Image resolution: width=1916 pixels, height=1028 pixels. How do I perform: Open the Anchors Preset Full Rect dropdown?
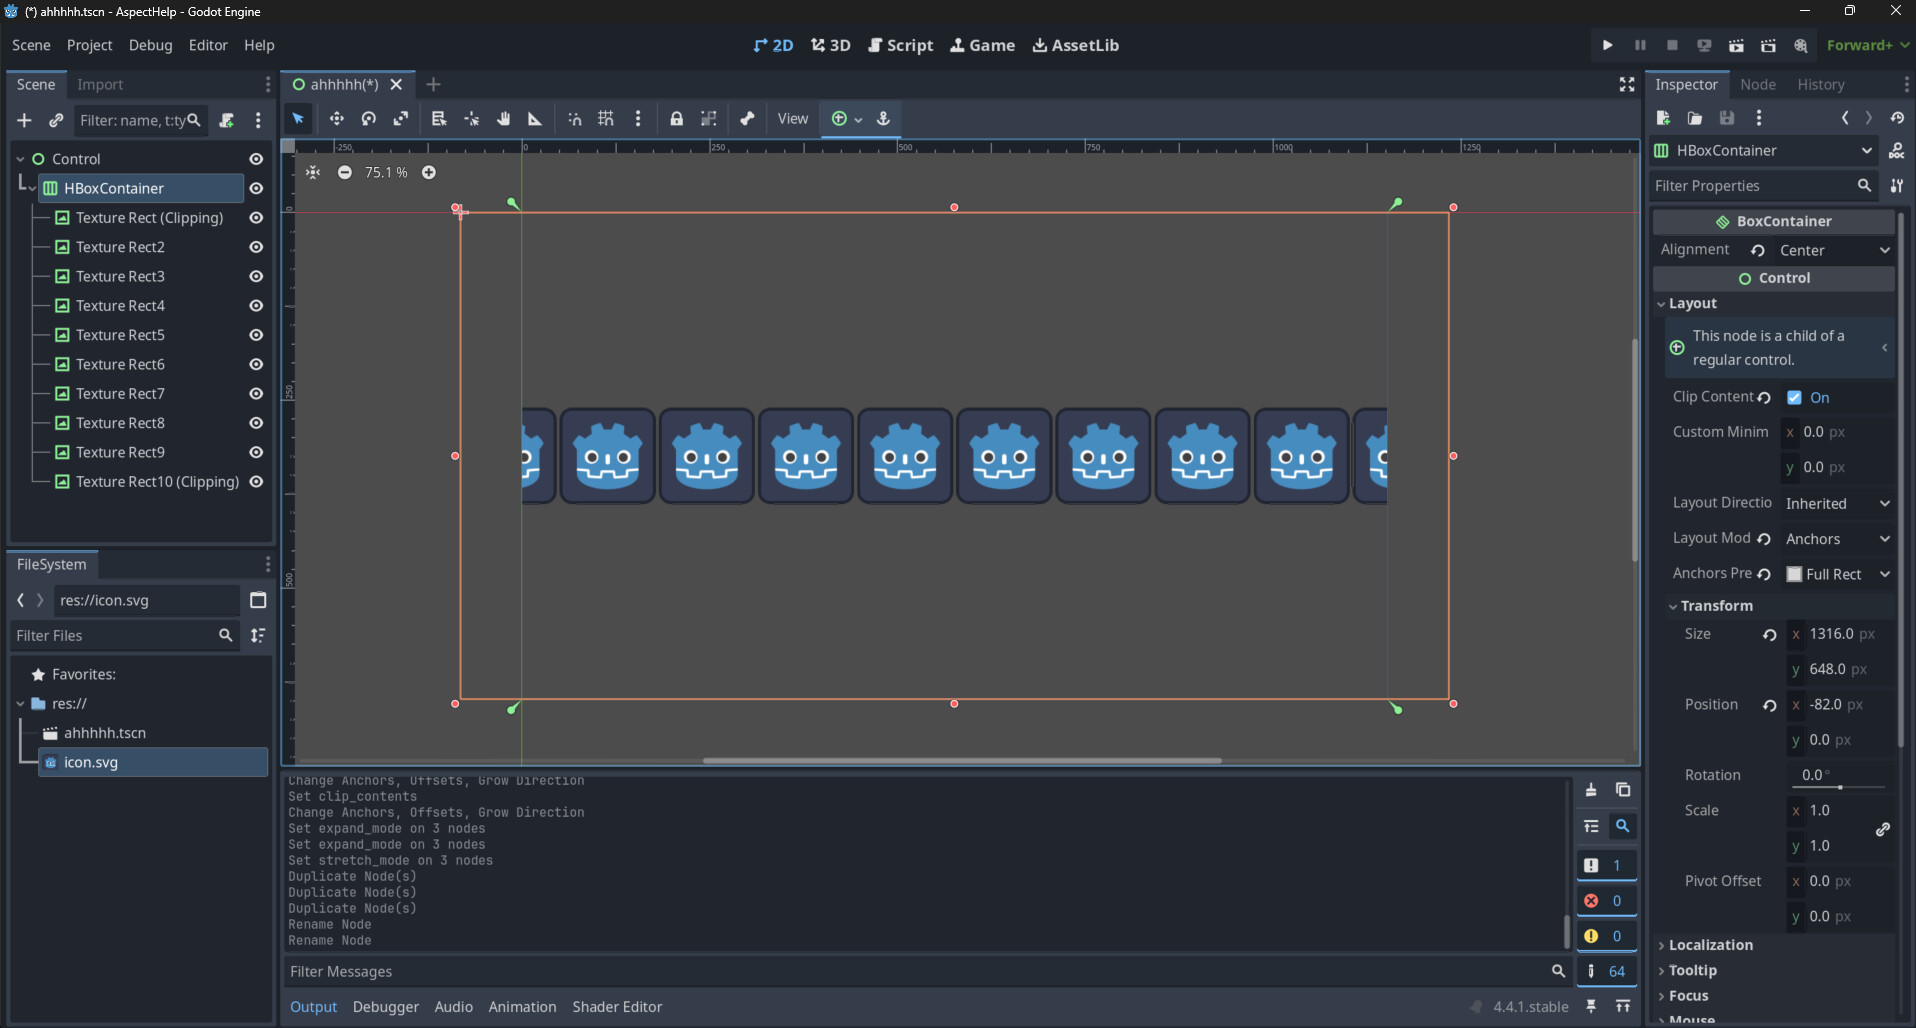click(x=1838, y=574)
